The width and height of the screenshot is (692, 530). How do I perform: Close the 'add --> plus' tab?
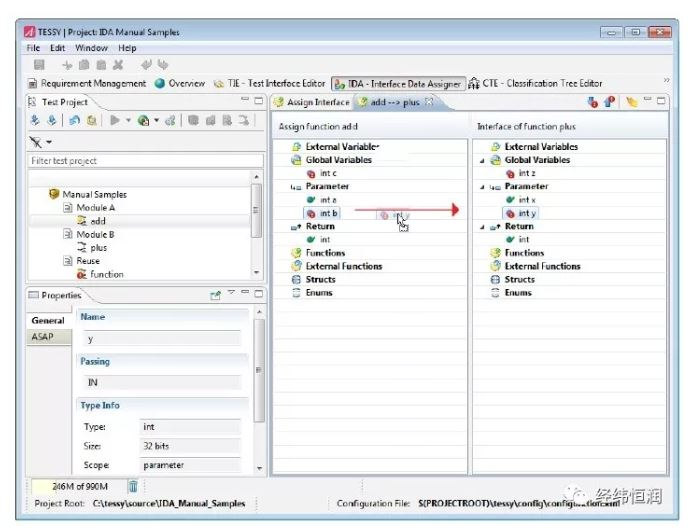pos(429,102)
